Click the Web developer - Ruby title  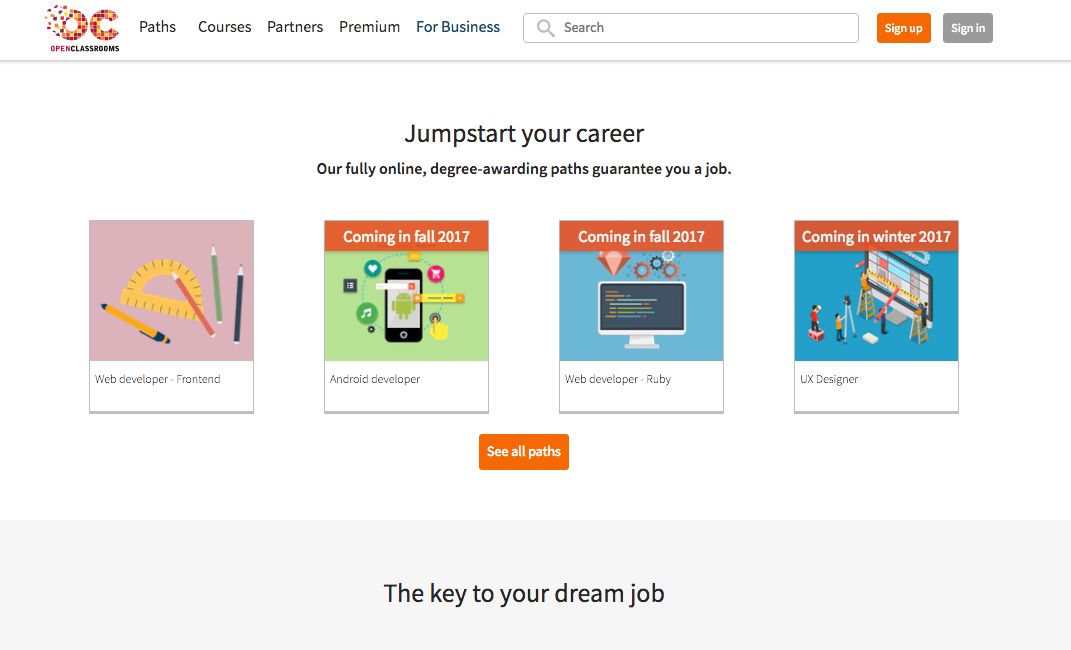point(618,379)
